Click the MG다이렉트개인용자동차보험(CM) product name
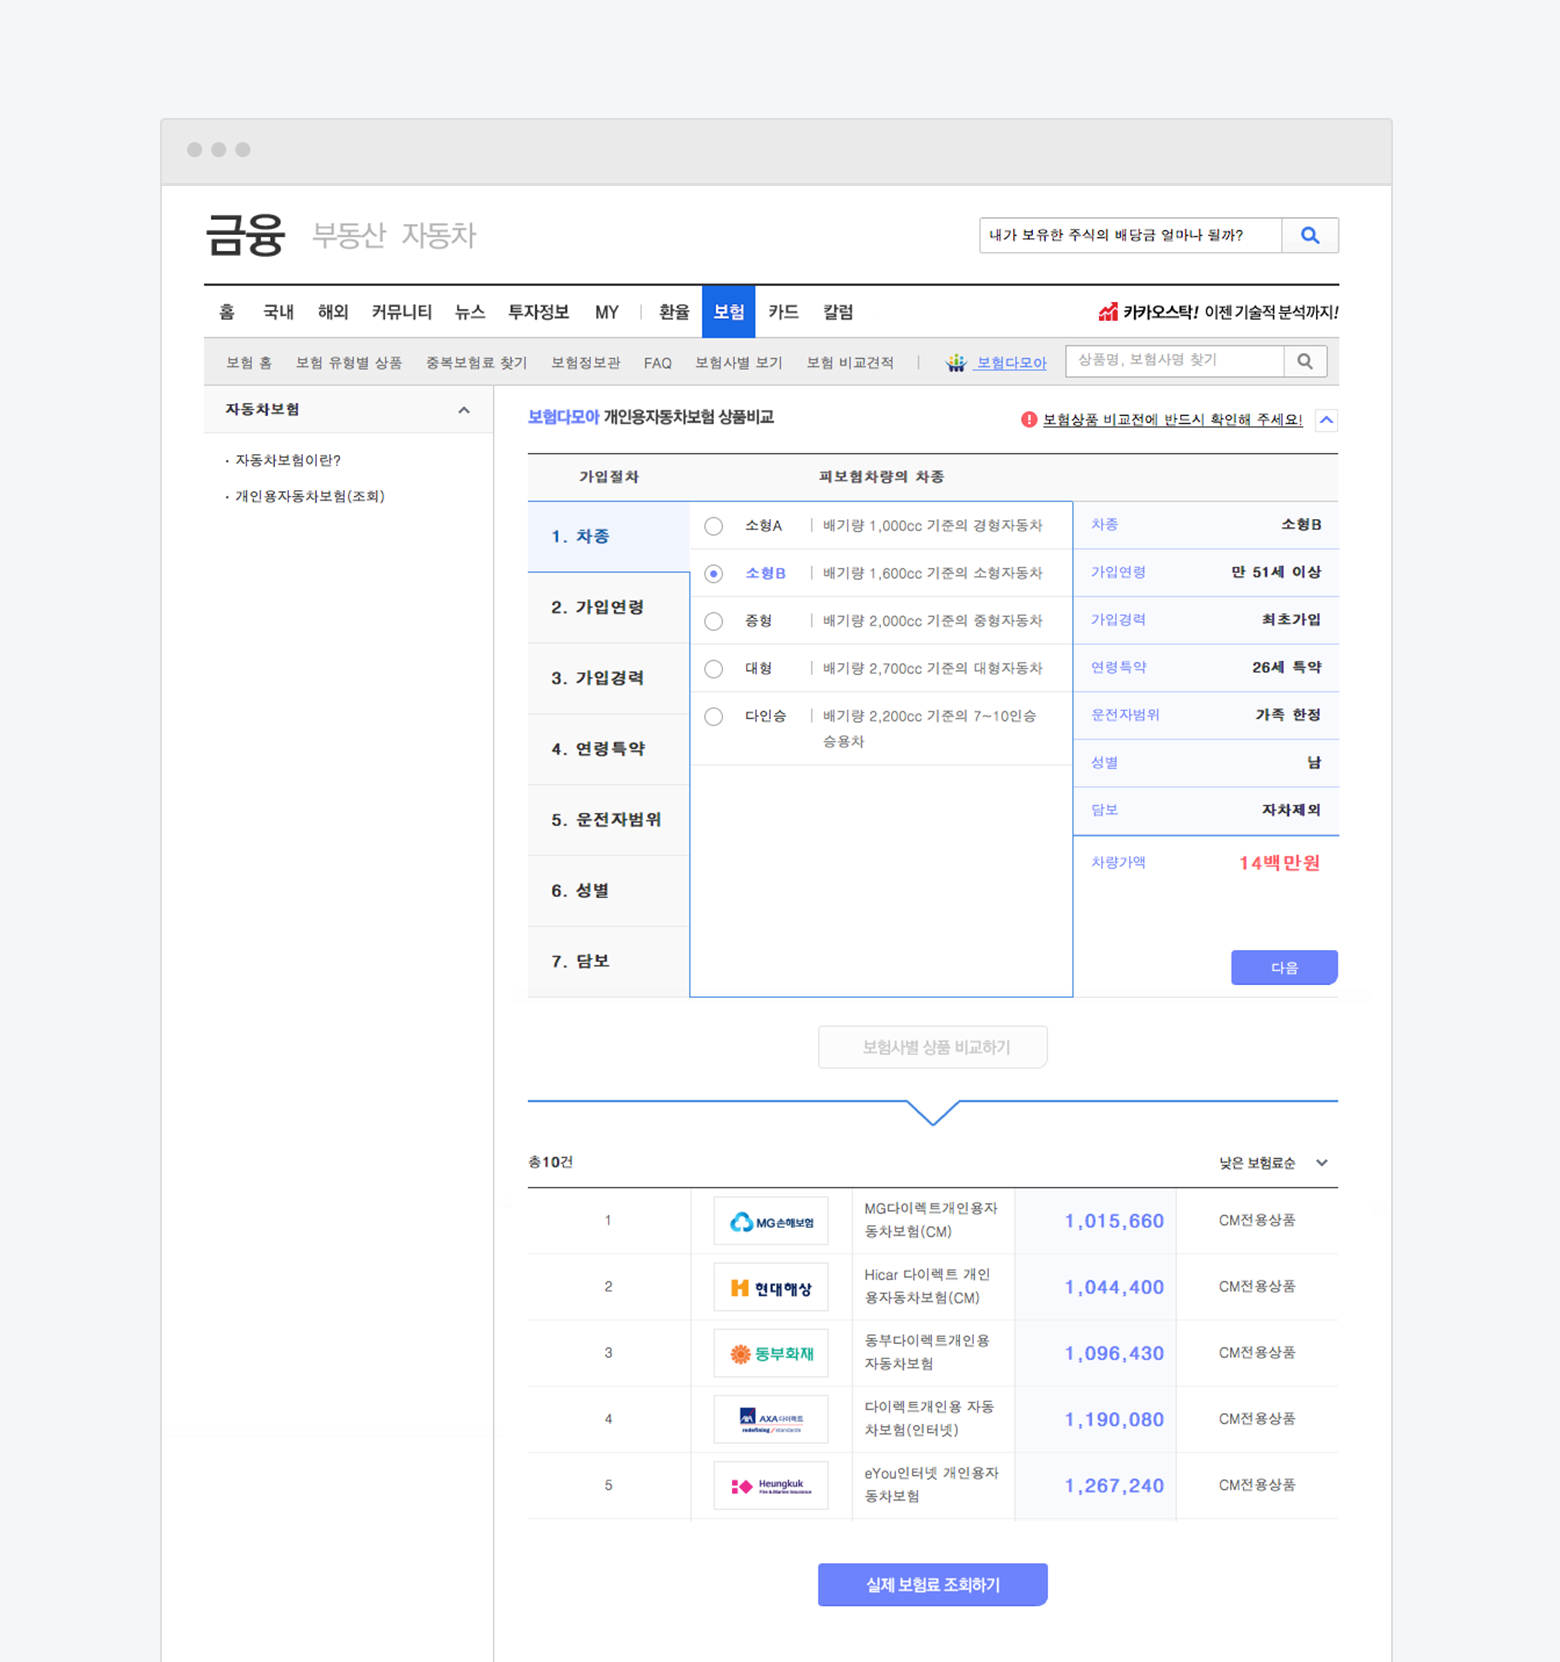The width and height of the screenshot is (1560, 1662). coord(931,1220)
